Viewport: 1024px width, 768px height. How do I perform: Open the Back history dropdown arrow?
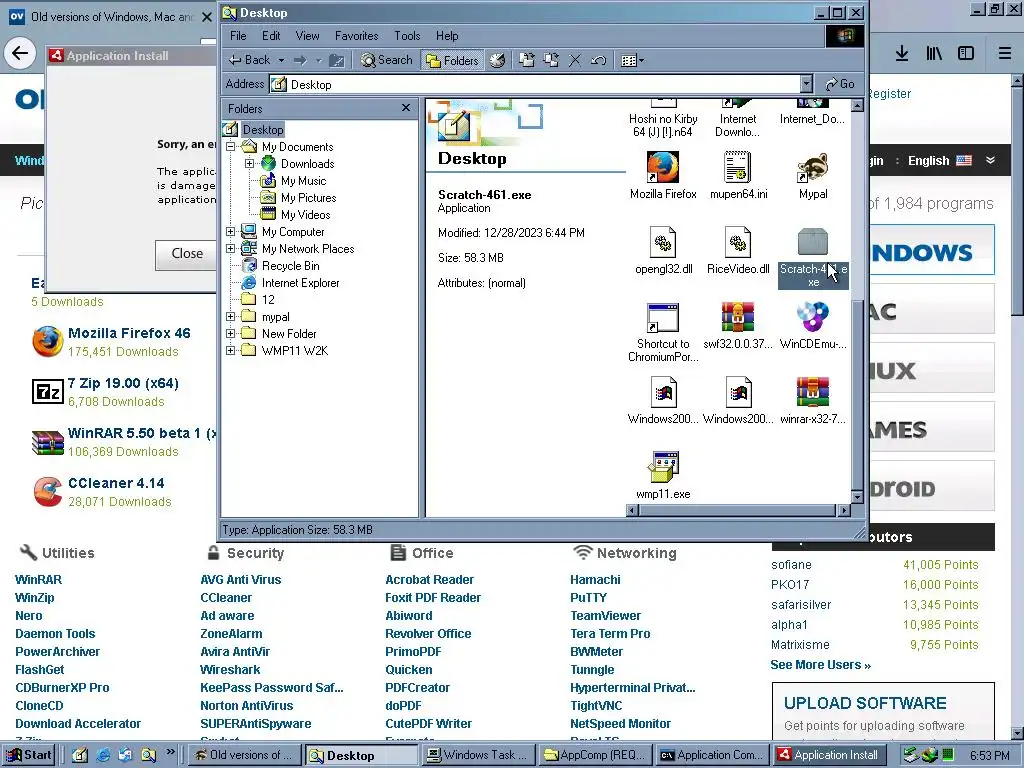[x=281, y=60]
